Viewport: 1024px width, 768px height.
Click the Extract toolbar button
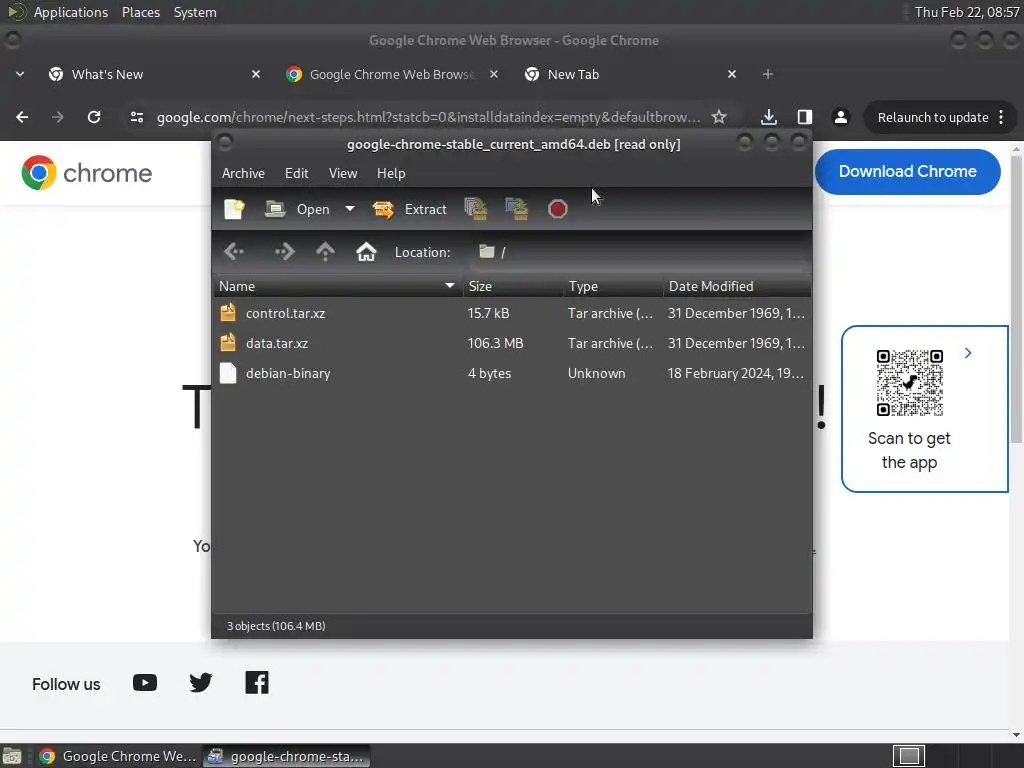(x=409, y=209)
